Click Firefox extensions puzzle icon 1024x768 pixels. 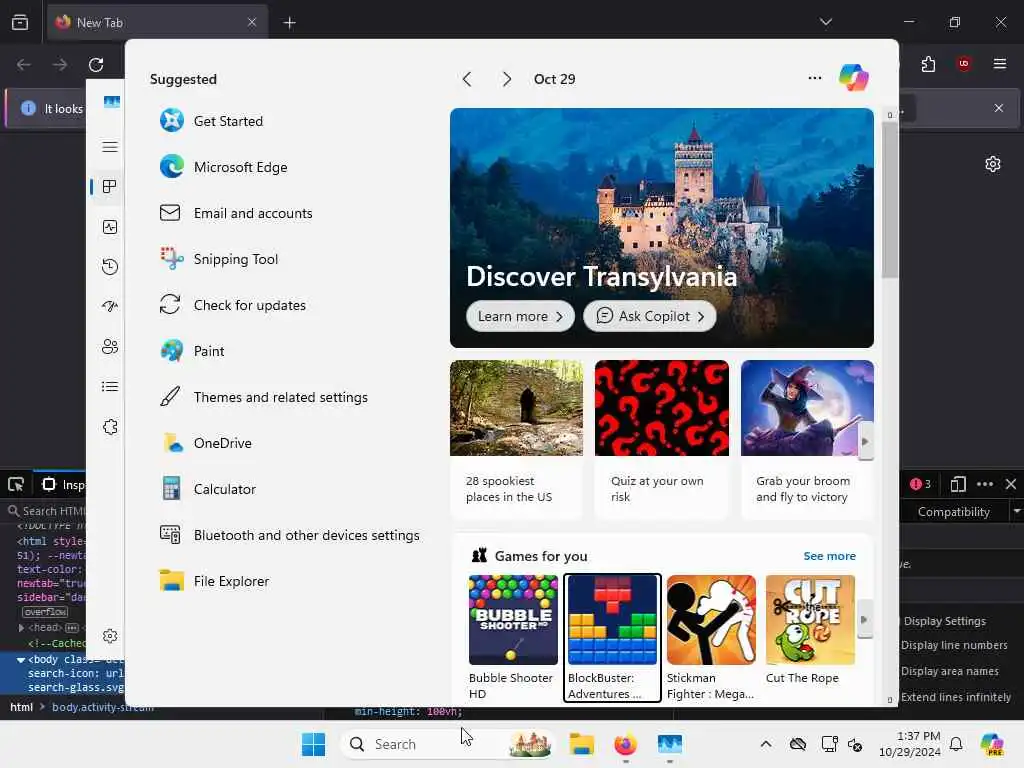point(928,64)
